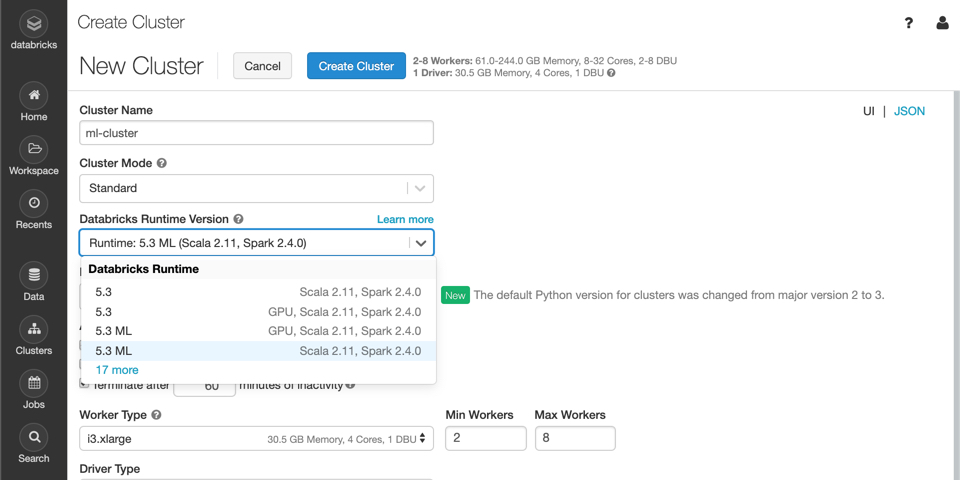Open Jobs from the sidebar
Viewport: 960px width, 480px height.
click(34, 391)
